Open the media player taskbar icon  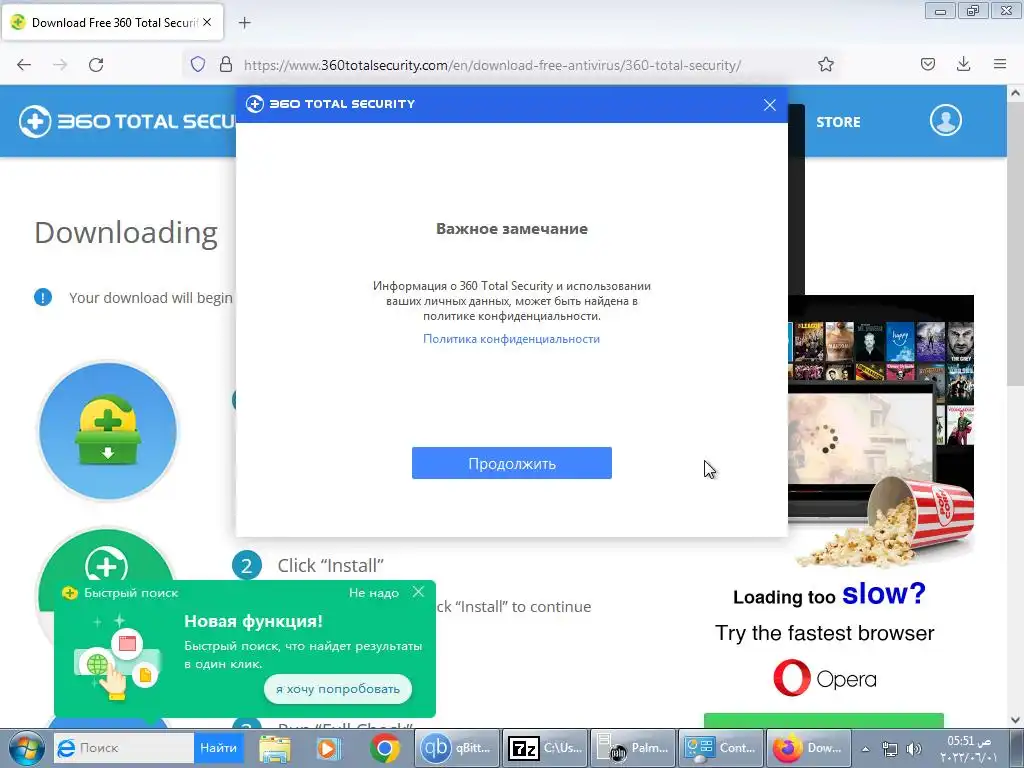pos(328,748)
